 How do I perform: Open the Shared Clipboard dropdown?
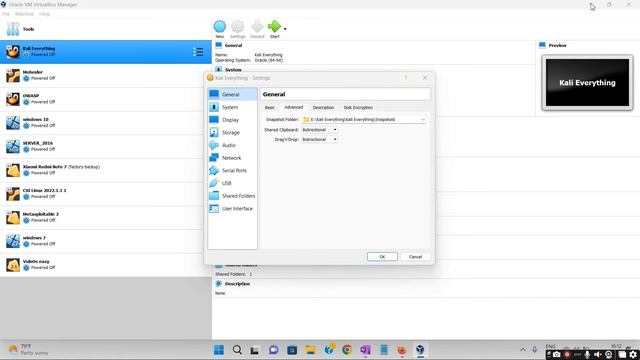[x=319, y=130]
